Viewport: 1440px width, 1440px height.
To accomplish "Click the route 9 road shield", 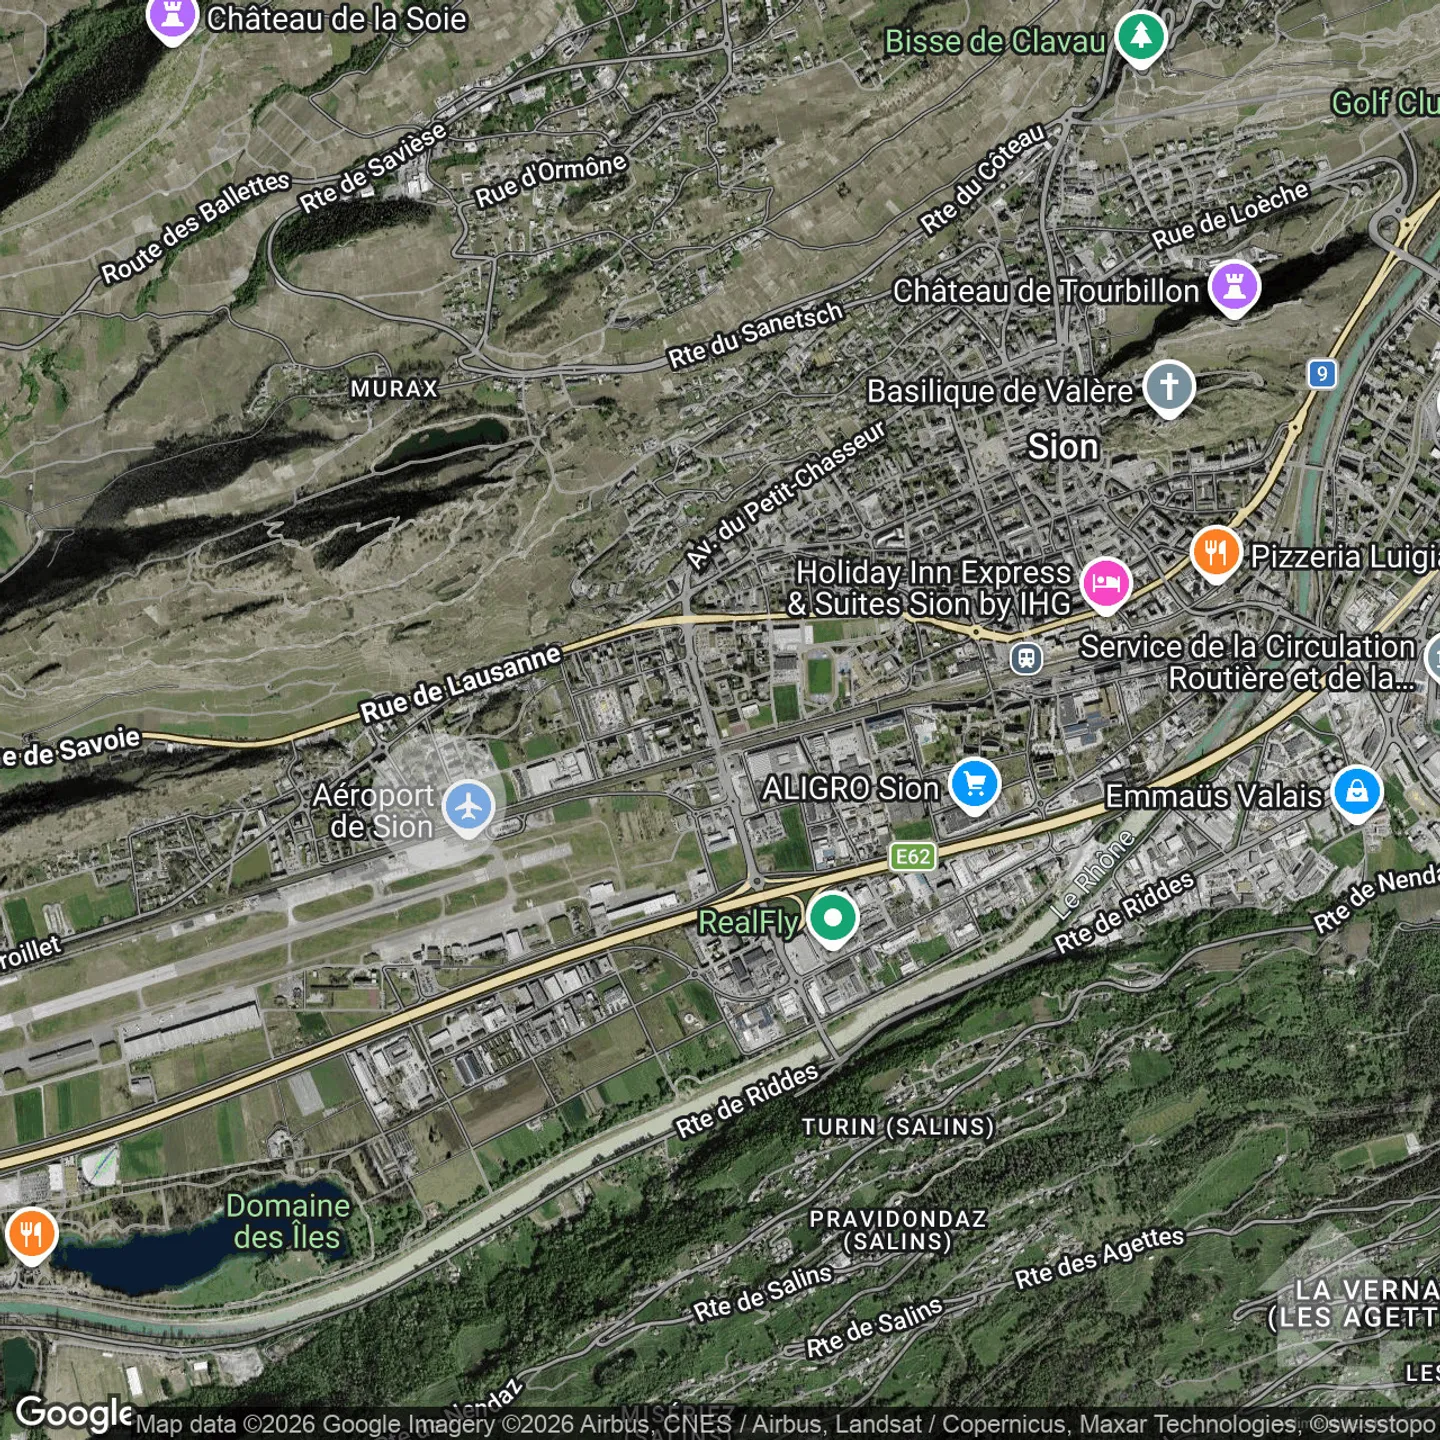I will click(x=1322, y=374).
